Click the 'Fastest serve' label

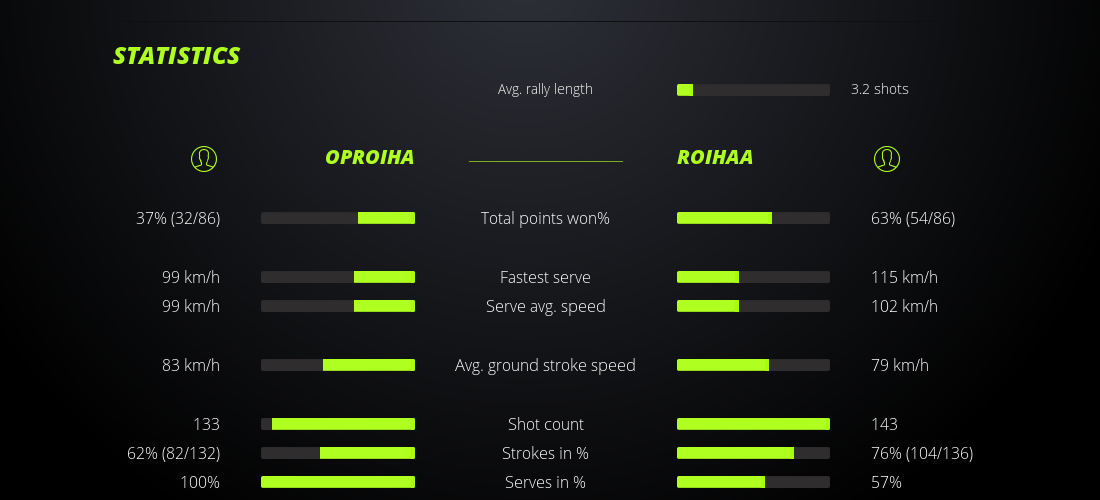coord(545,277)
